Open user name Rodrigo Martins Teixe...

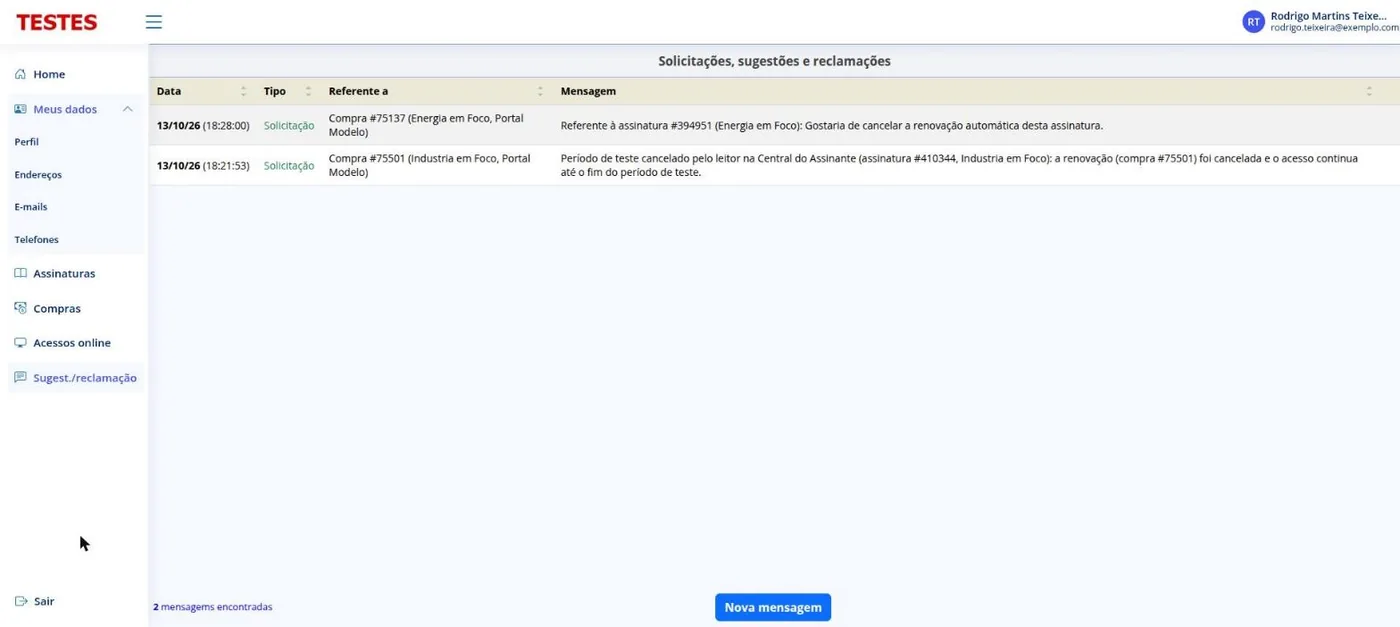click(1328, 16)
